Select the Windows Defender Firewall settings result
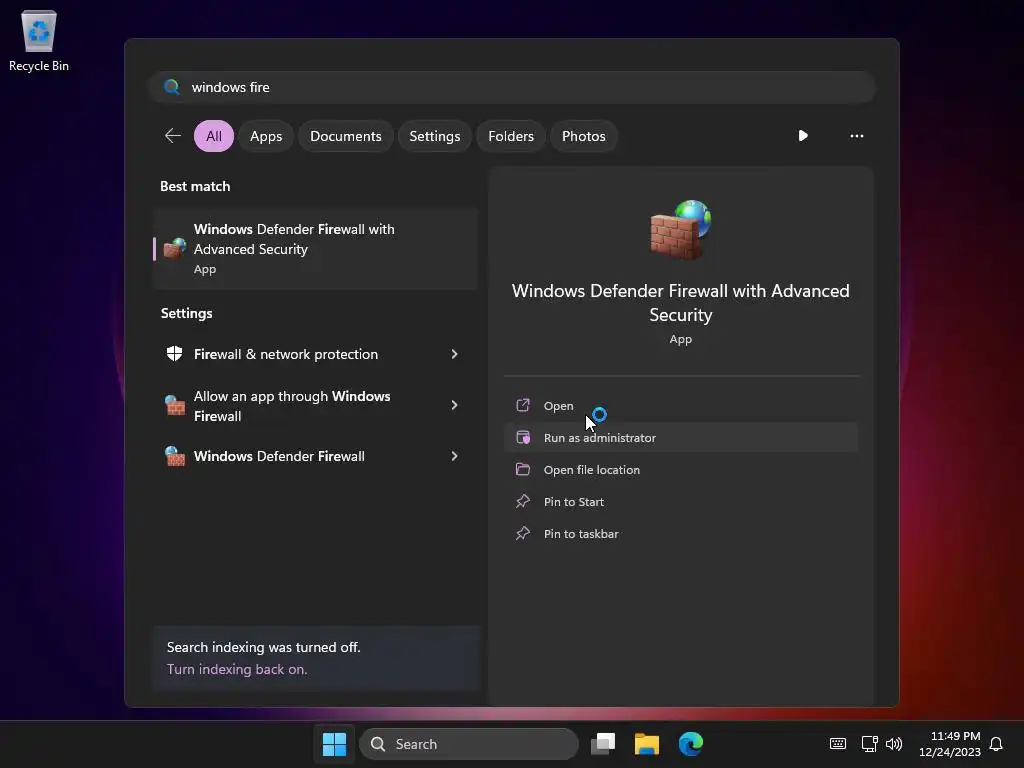 [x=316, y=456]
